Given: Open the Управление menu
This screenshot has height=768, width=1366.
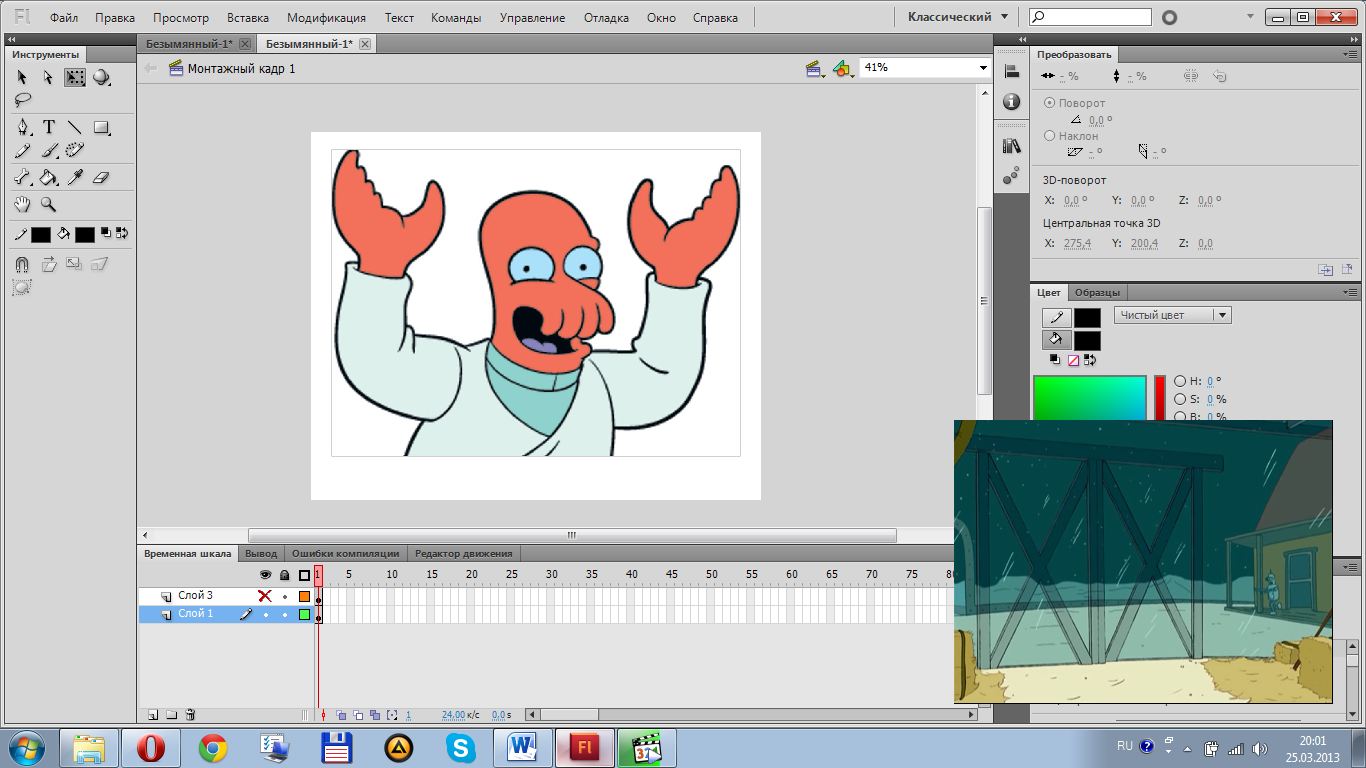Looking at the screenshot, I should tap(532, 18).
